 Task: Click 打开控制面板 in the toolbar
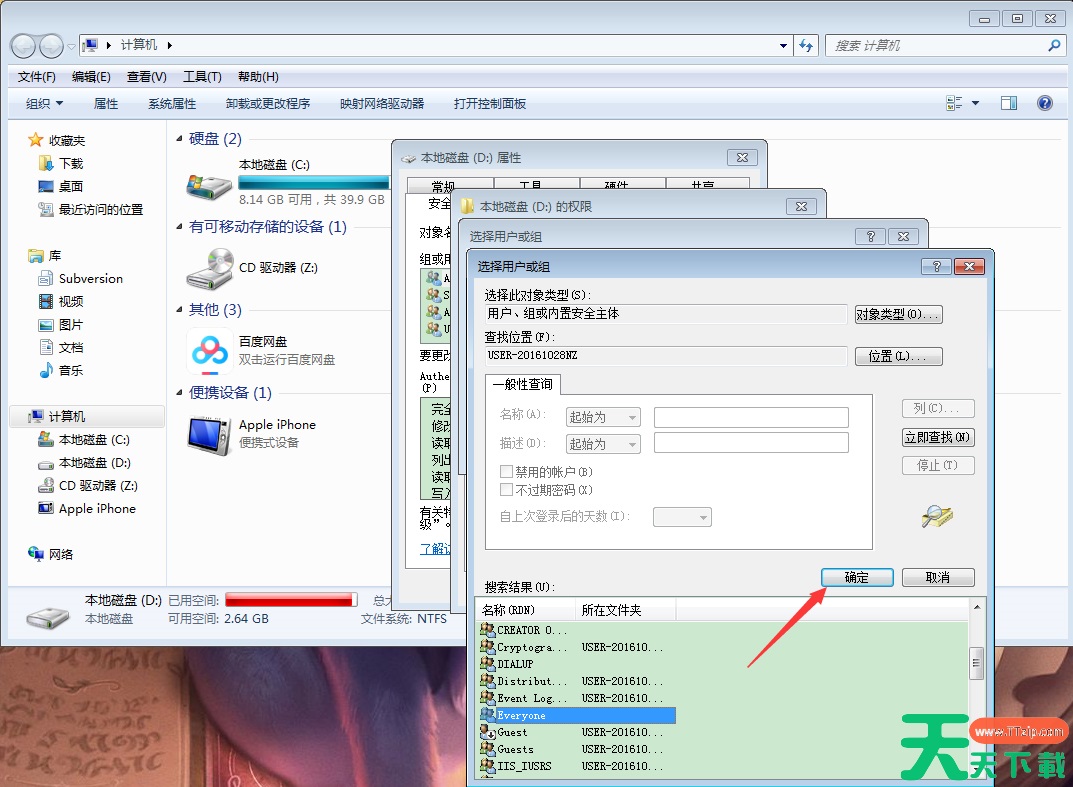[490, 103]
